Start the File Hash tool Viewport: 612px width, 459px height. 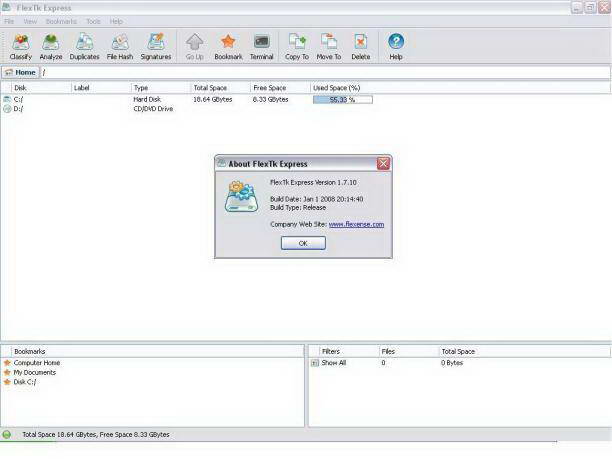point(120,47)
